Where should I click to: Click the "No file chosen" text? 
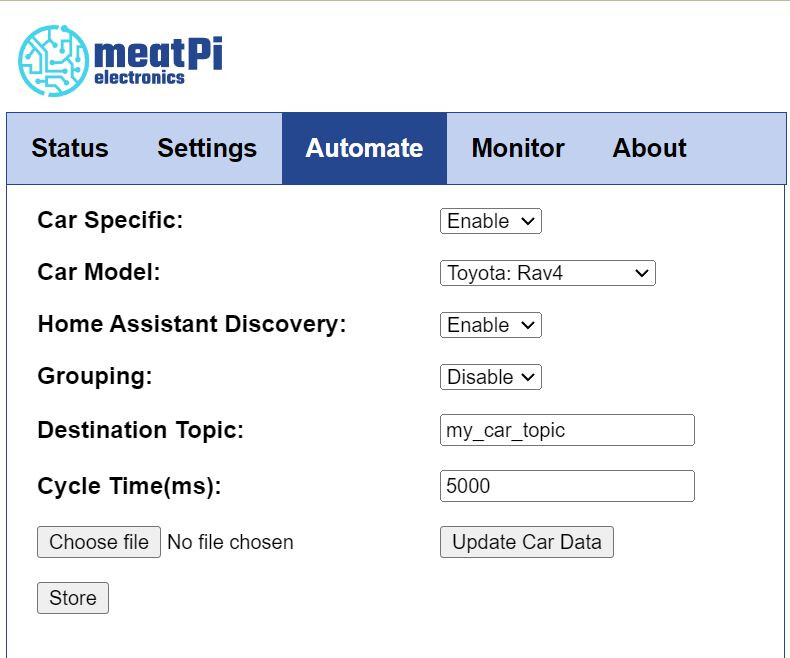click(x=230, y=542)
